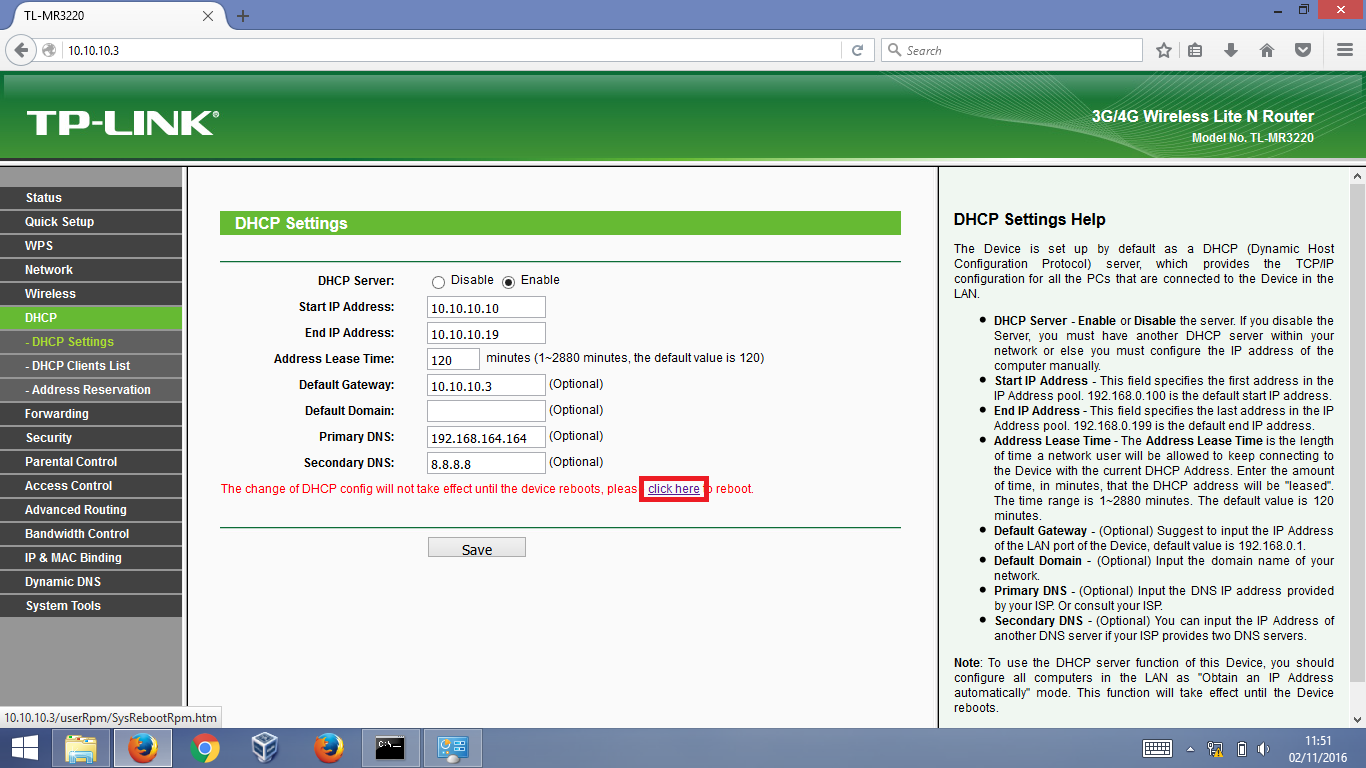Viewport: 1366px width, 768px height.
Task: Click the browser back arrow button
Action: point(21,50)
